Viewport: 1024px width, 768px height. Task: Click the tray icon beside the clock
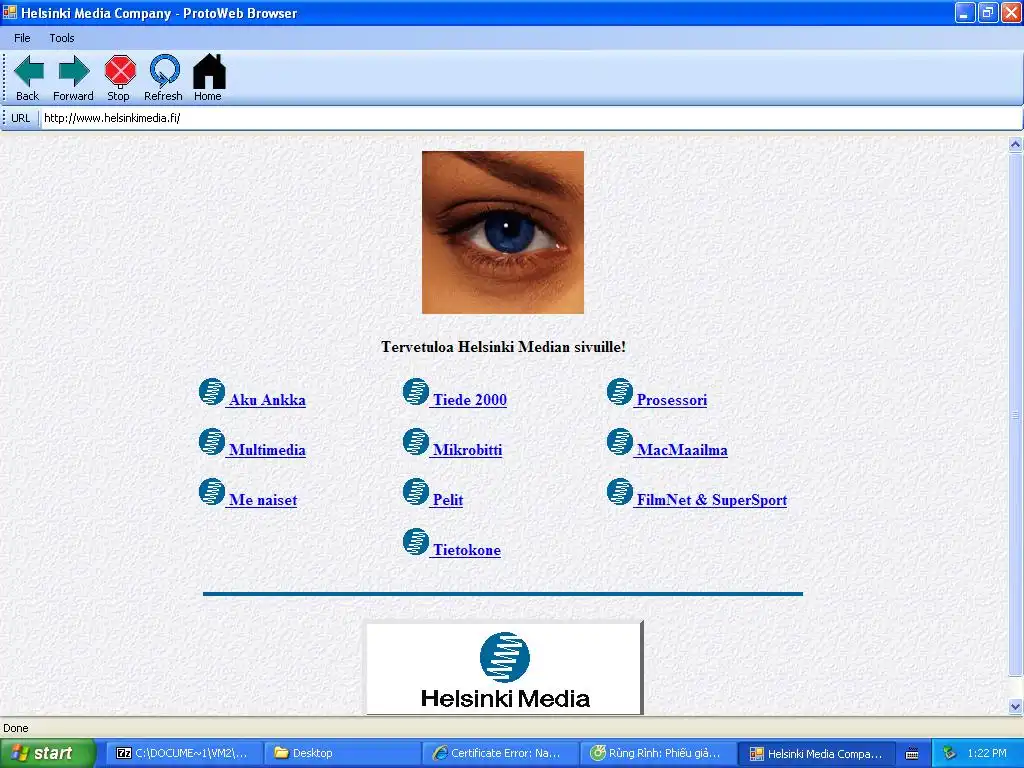[x=949, y=753]
